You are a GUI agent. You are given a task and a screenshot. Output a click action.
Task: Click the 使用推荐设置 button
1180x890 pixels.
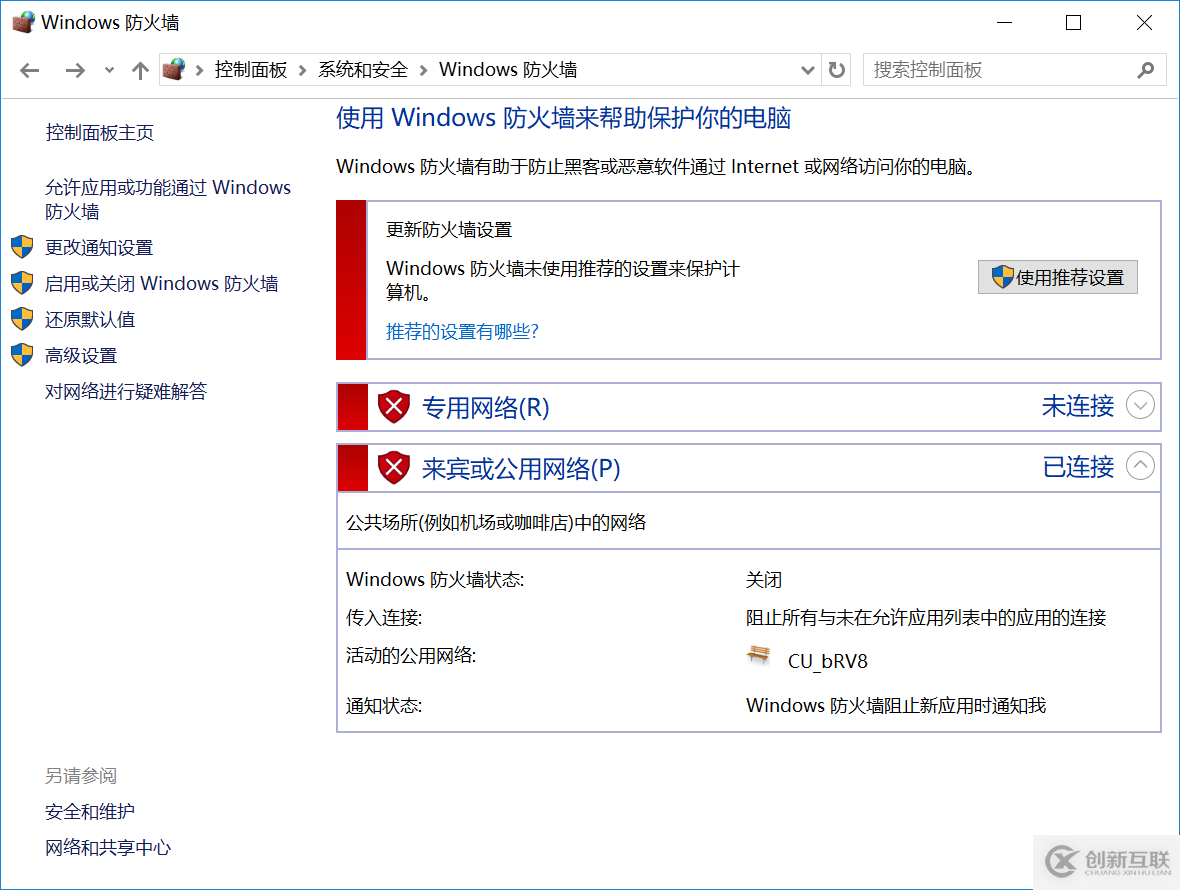point(1057,277)
